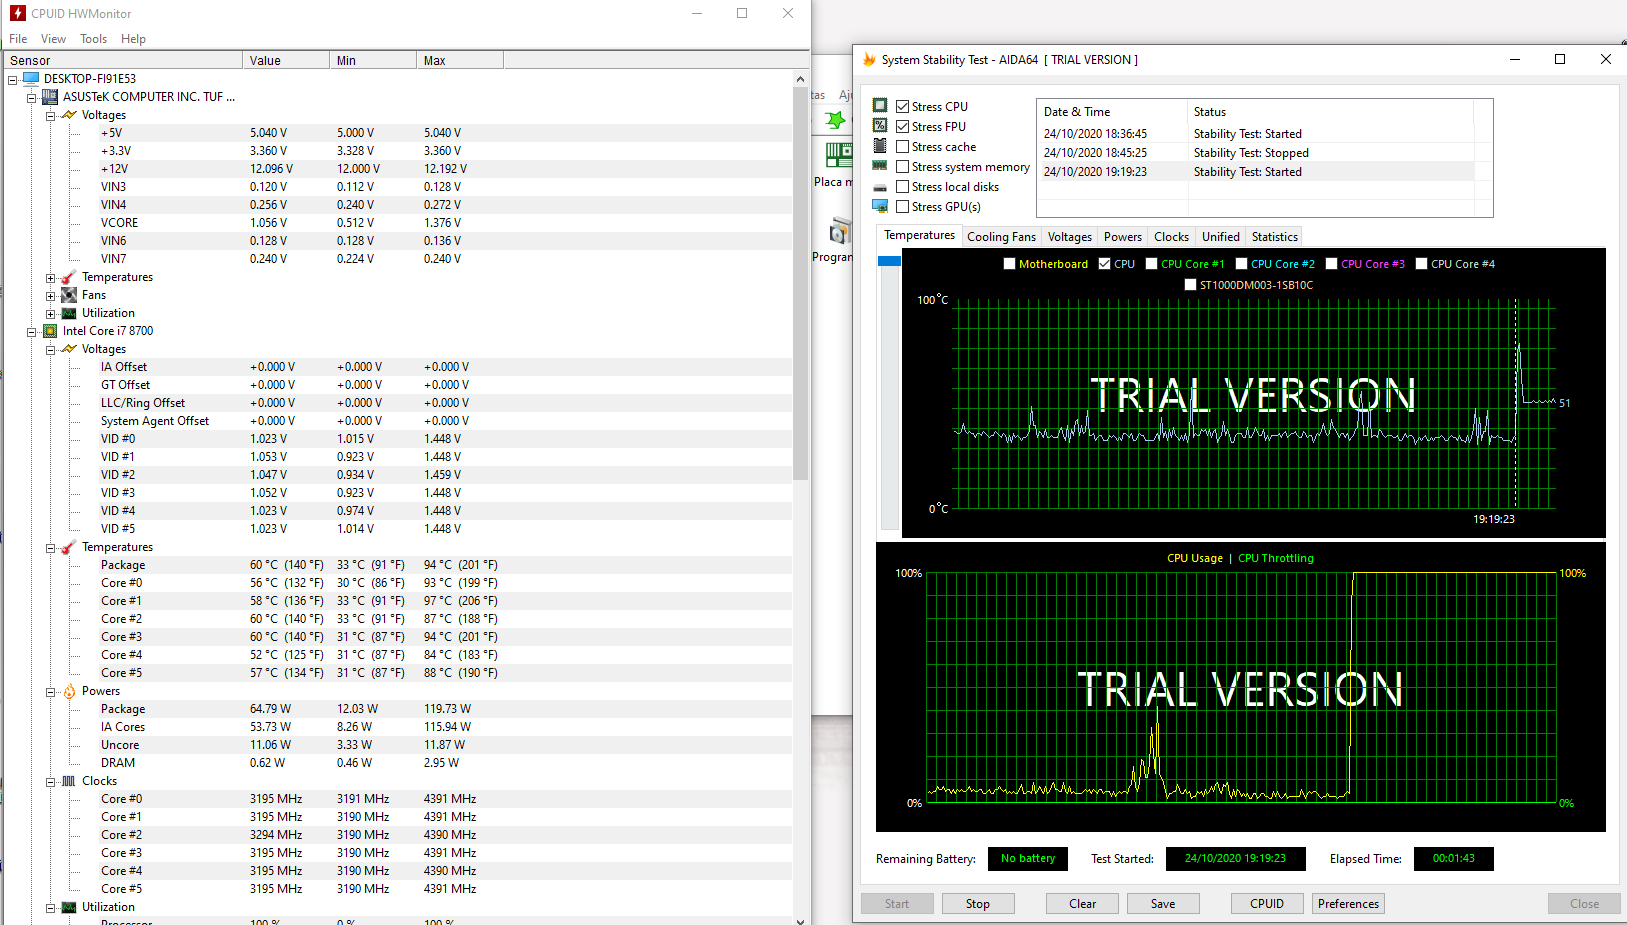Expand the Fans node
This screenshot has height=925, width=1627.
pos(50,295)
